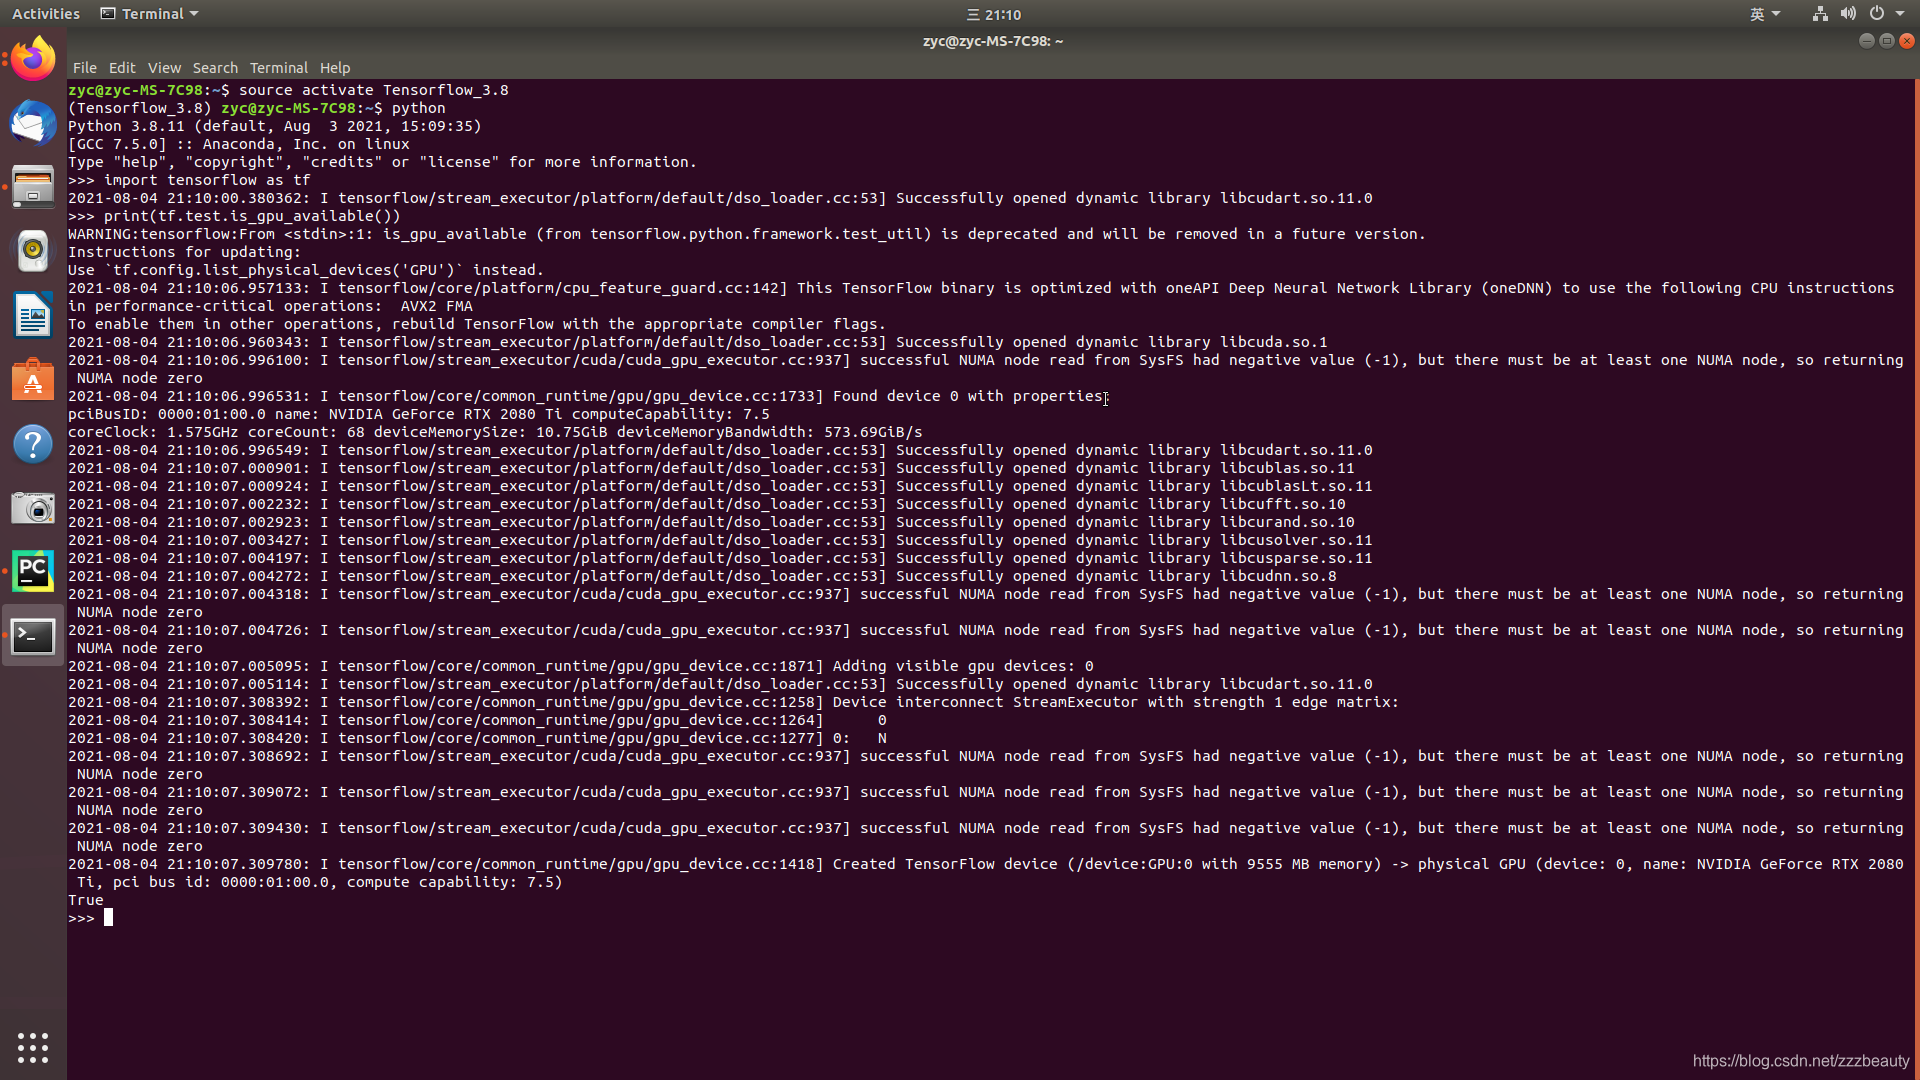Viewport: 1920px width, 1080px height.
Task: Open Rhythmbox music player in dock
Action: pyautogui.click(x=33, y=251)
